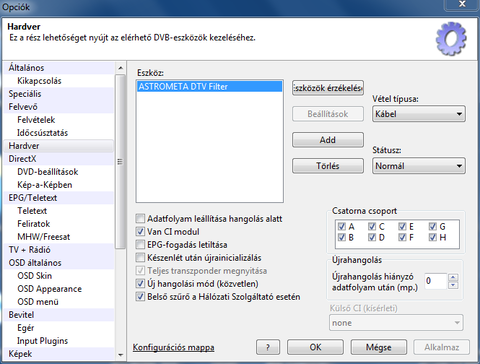
Task: Select the Általános category
Action: click(x=58, y=68)
